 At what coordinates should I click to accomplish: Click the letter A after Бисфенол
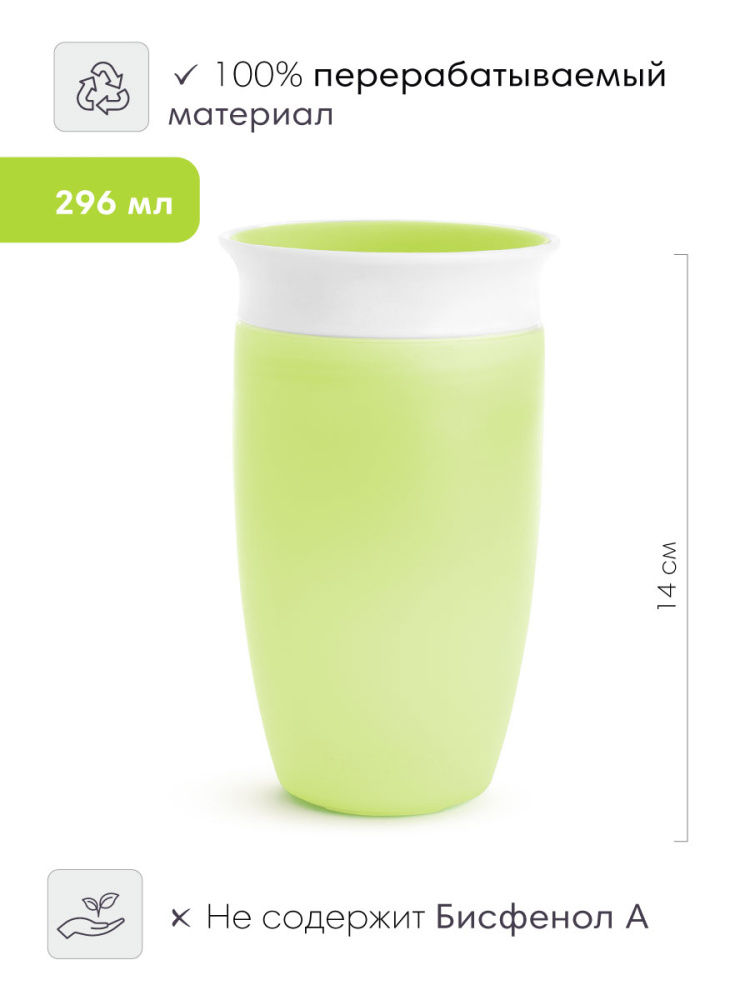point(633,916)
